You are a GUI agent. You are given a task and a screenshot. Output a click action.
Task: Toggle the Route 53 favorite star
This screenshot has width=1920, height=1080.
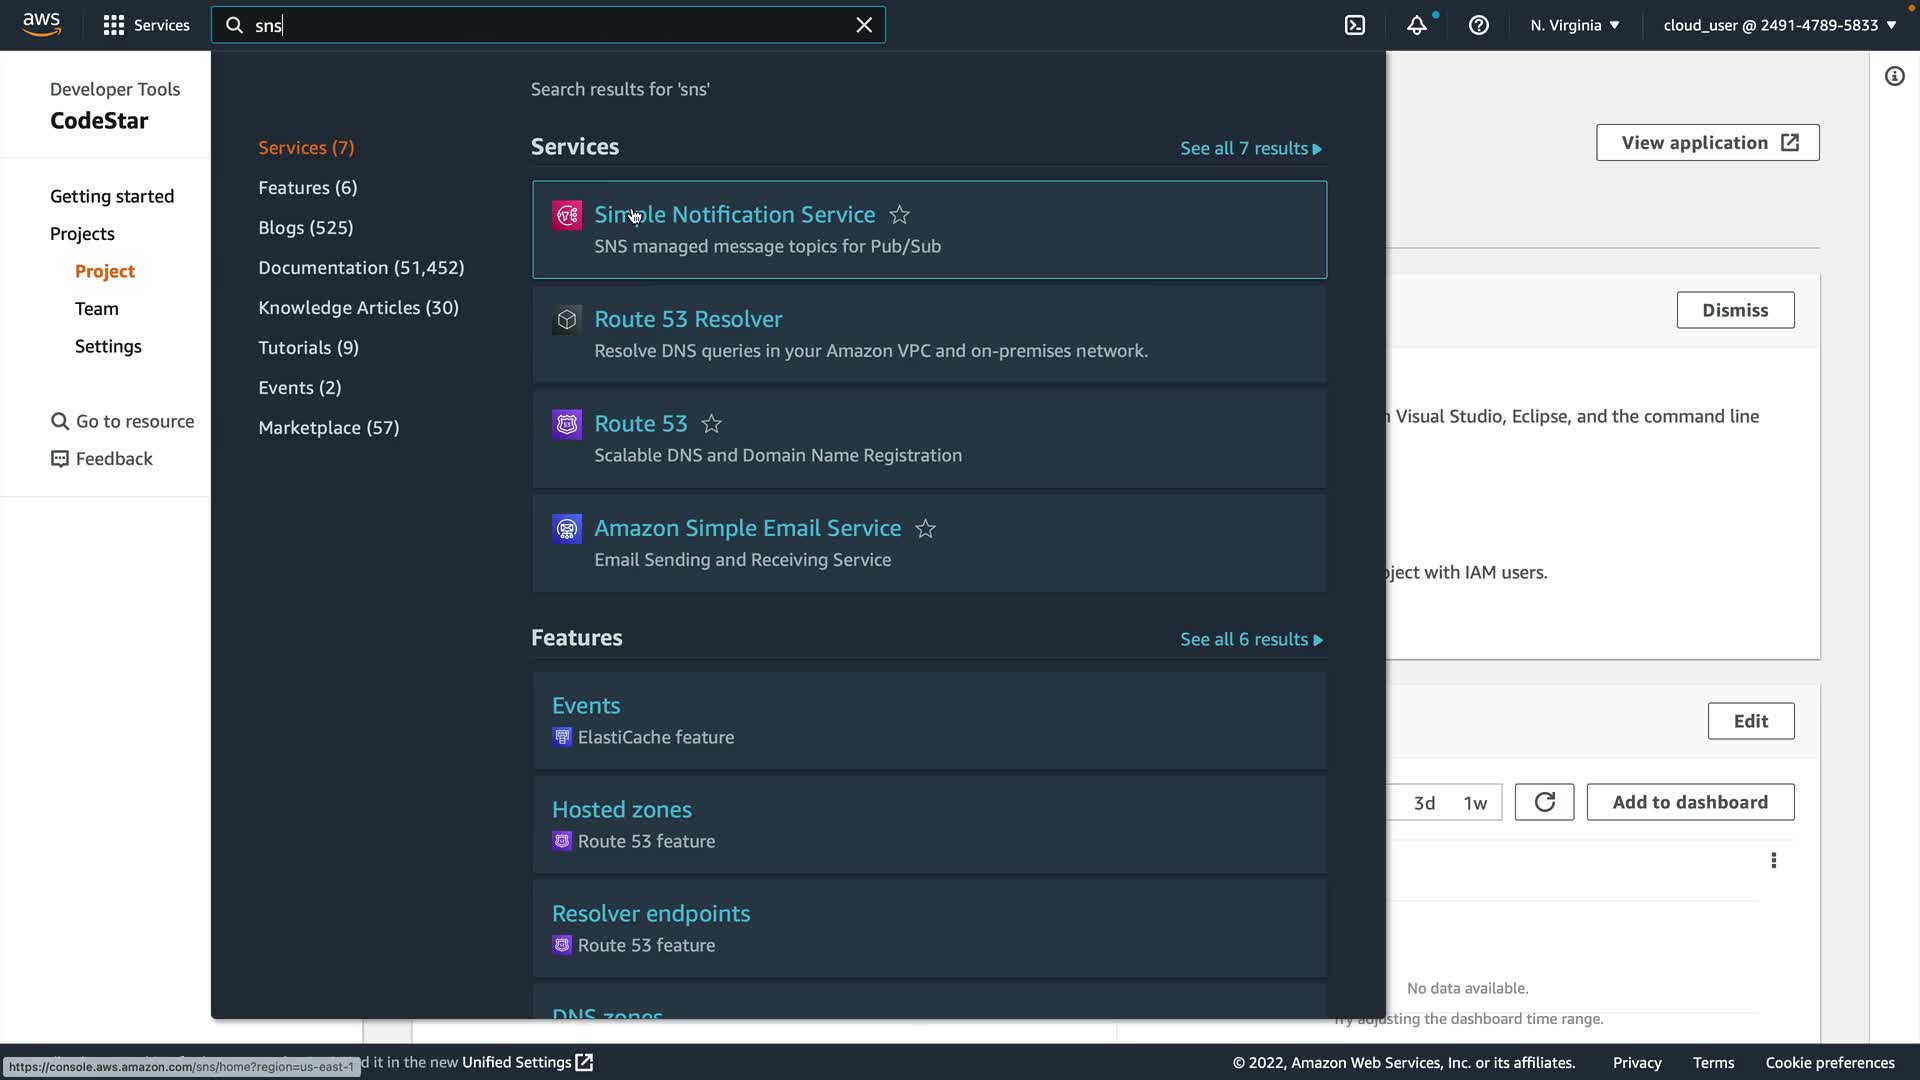point(711,424)
